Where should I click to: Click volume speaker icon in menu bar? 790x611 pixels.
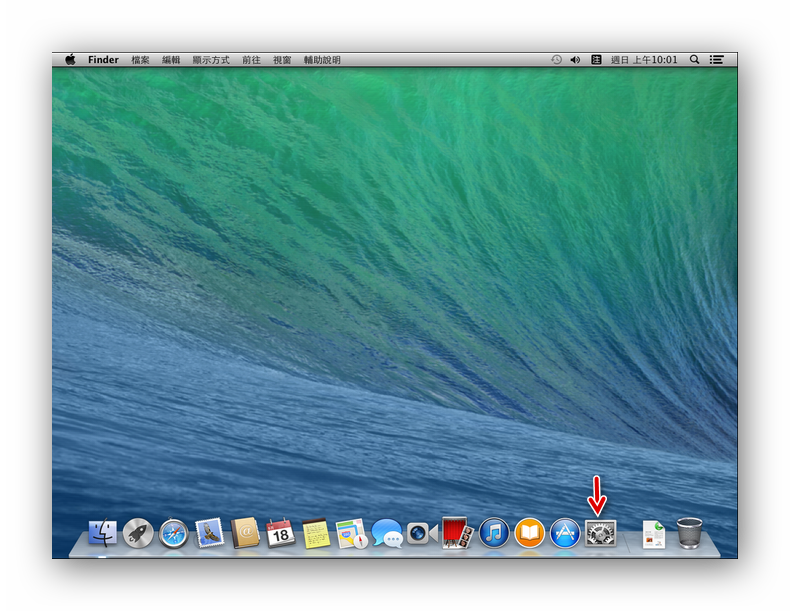[575, 60]
